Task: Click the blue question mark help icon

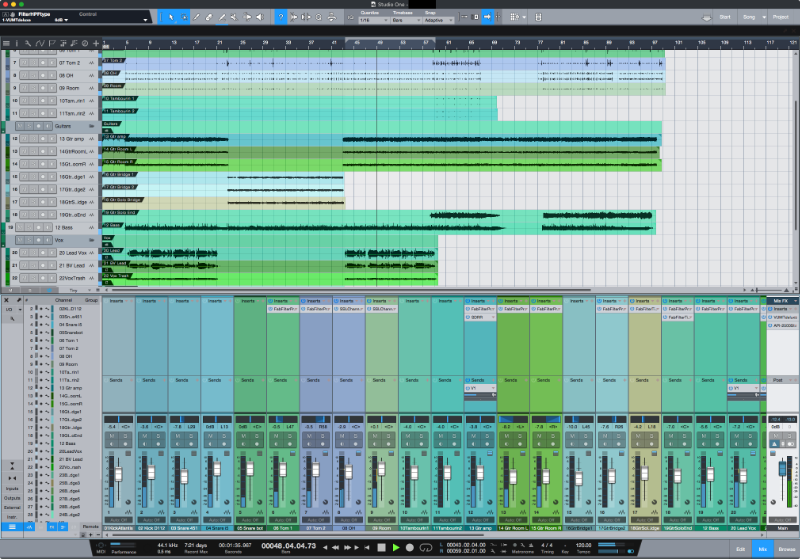Action: tap(280, 17)
